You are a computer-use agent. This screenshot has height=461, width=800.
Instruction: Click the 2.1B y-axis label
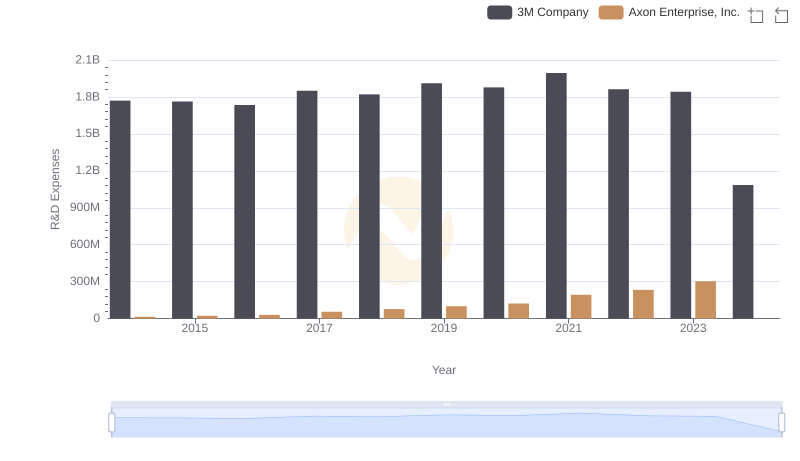coord(88,60)
